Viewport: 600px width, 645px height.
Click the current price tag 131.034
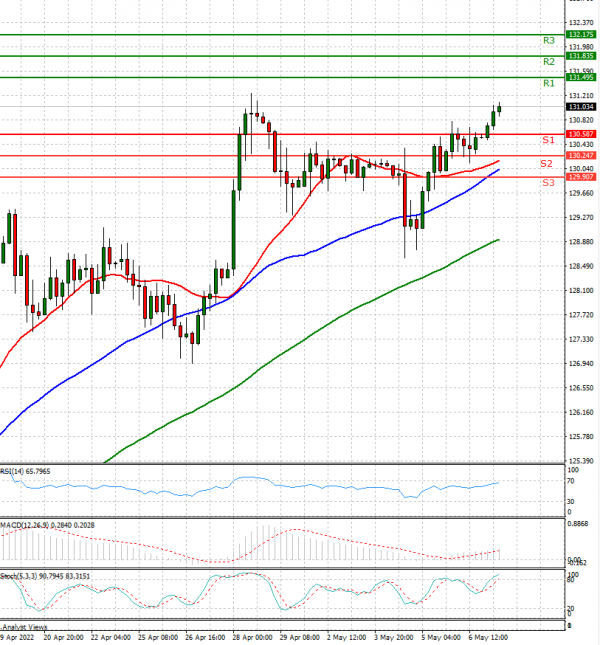pyautogui.click(x=580, y=106)
